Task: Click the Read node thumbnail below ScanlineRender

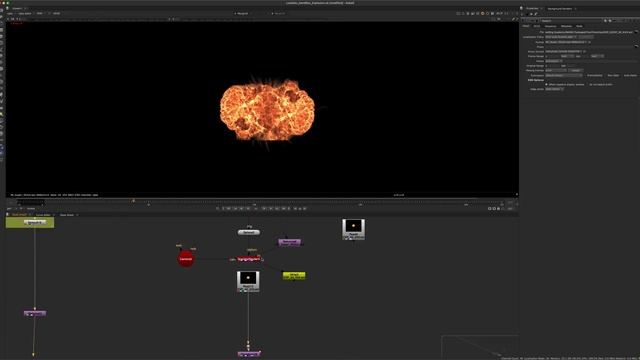Action: [248, 281]
